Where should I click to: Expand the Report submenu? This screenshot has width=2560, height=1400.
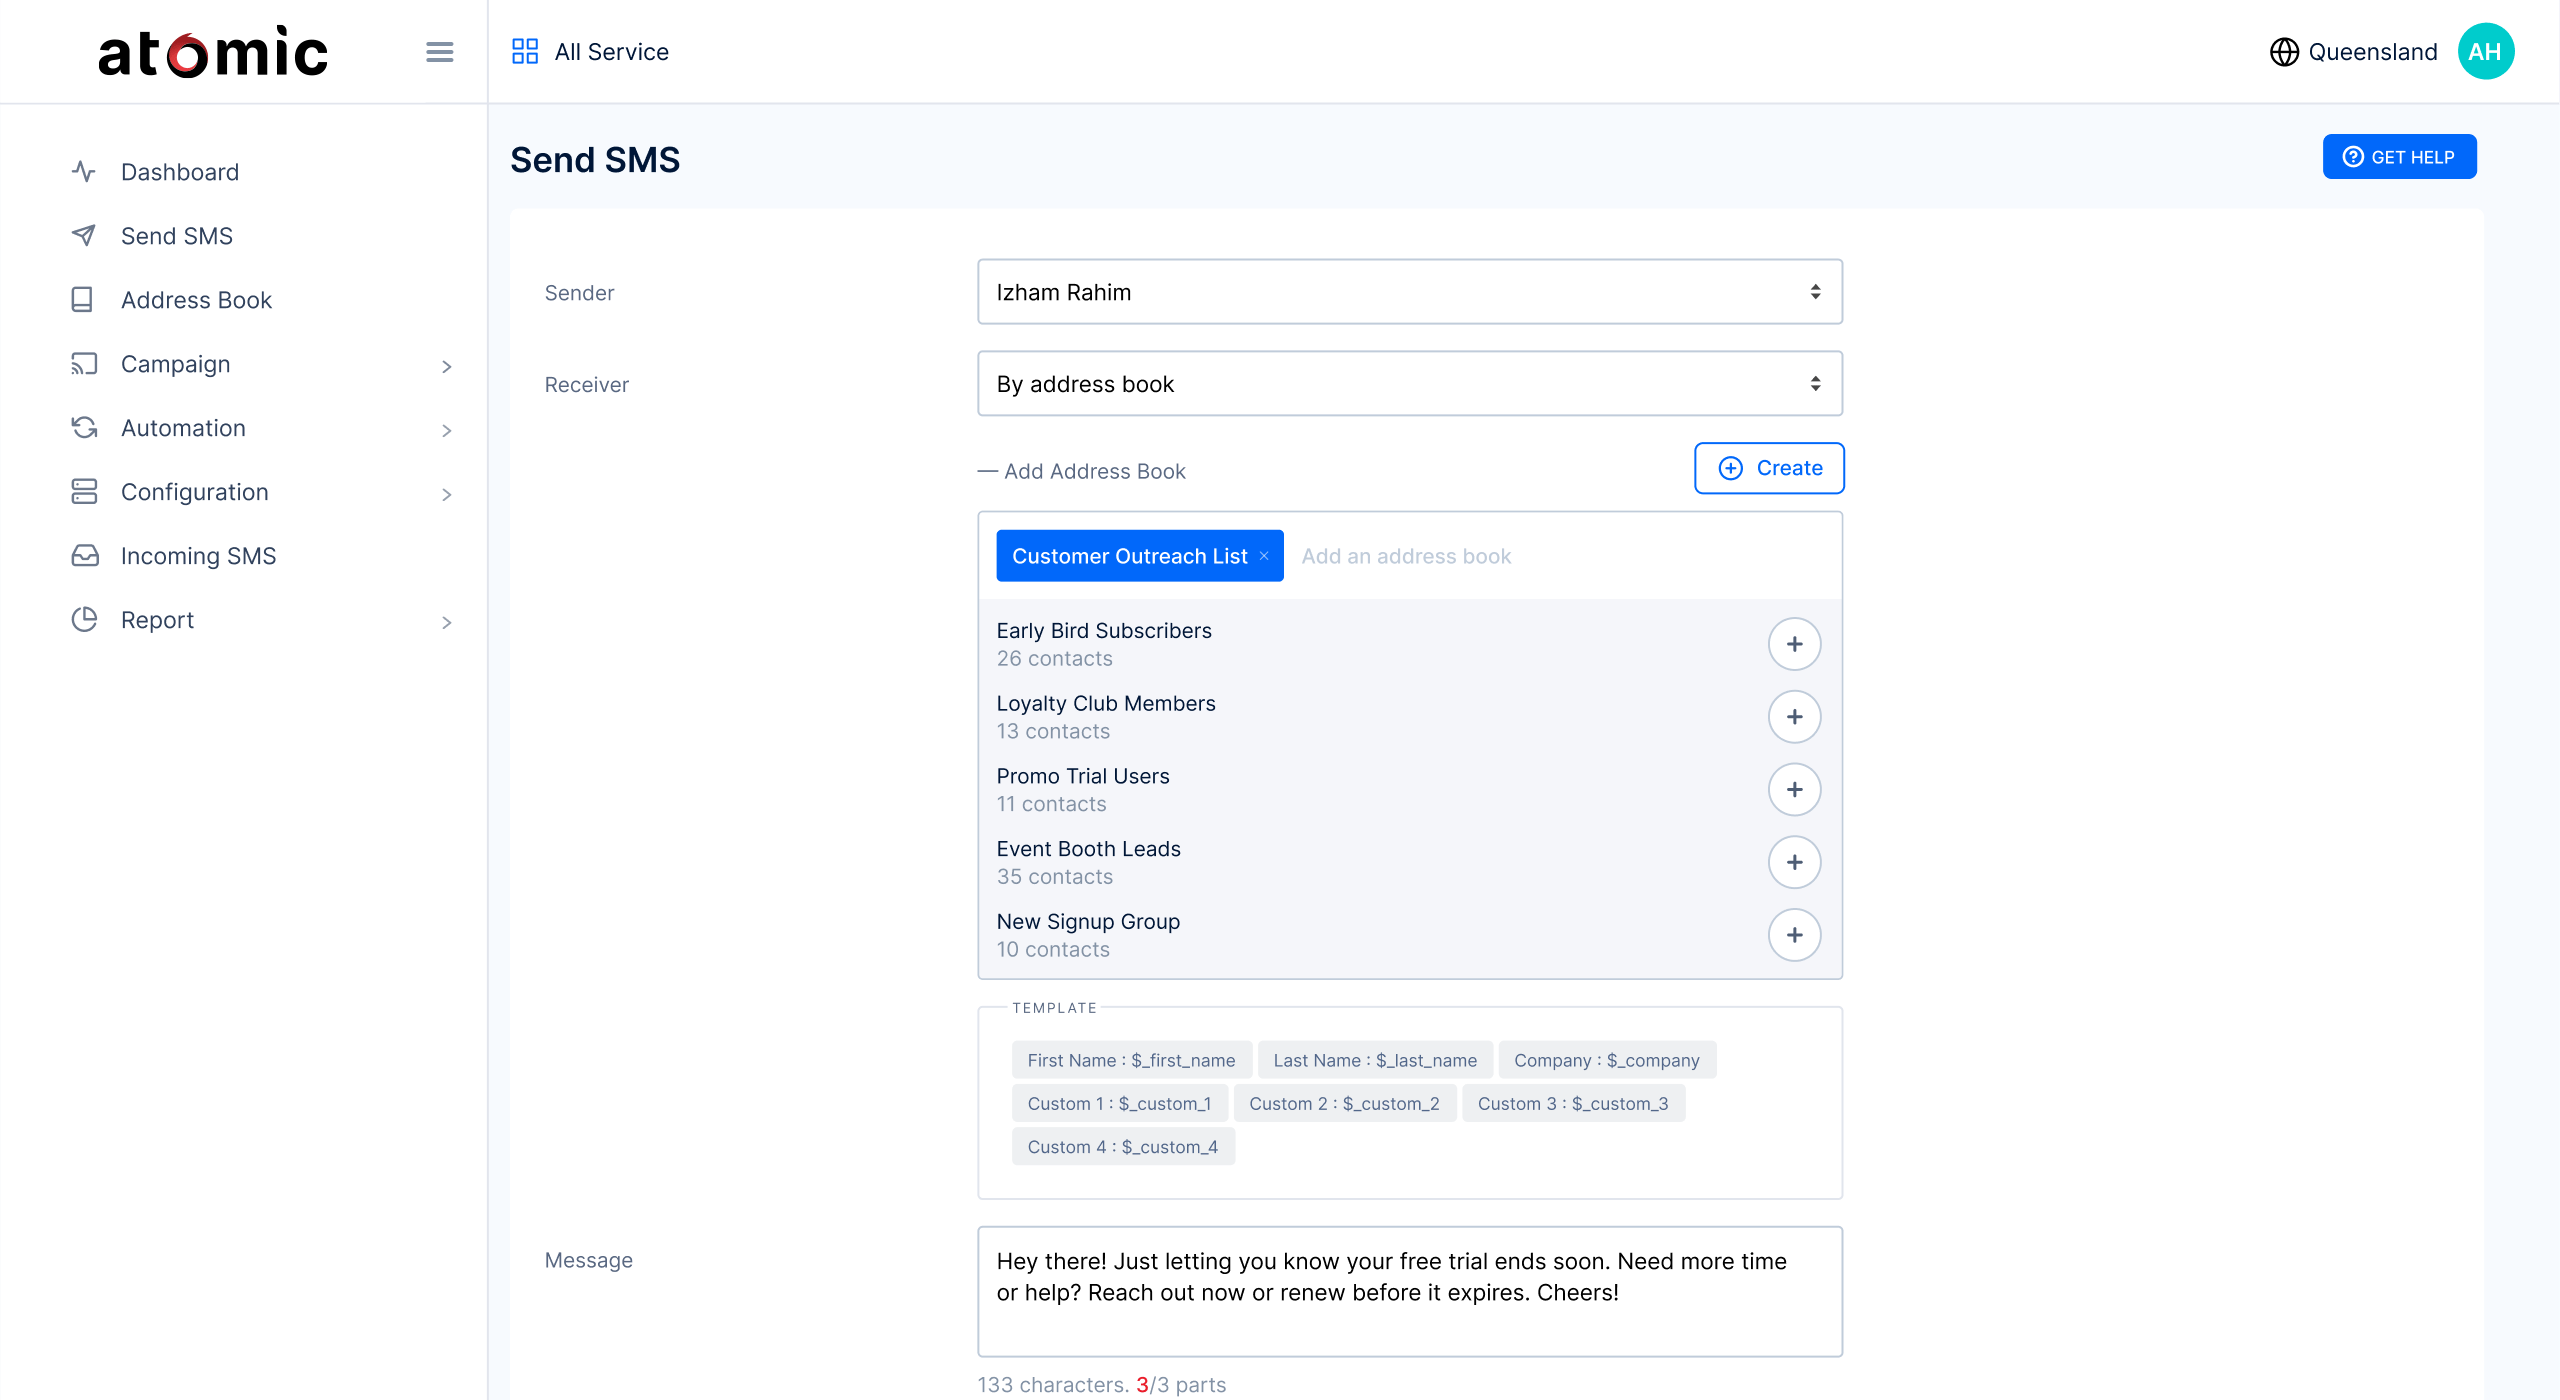(446, 622)
